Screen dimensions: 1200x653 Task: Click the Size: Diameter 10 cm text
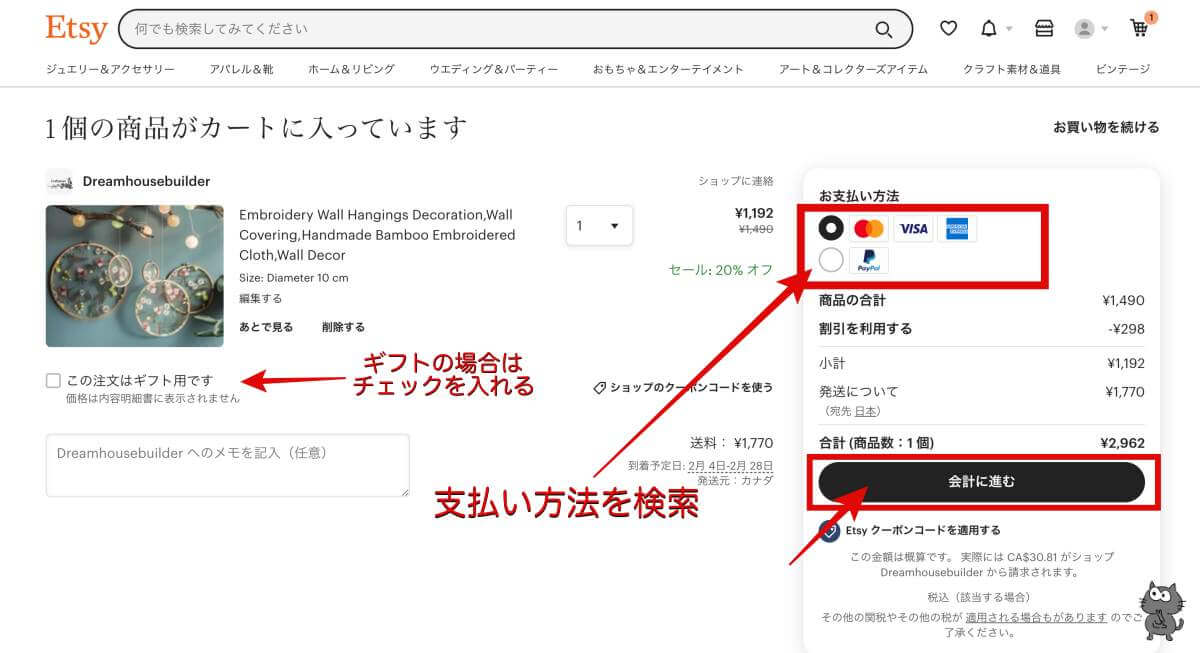coord(293,278)
